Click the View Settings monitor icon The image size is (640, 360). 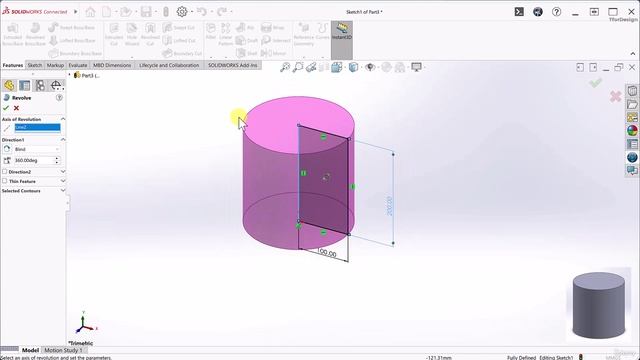click(x=416, y=67)
